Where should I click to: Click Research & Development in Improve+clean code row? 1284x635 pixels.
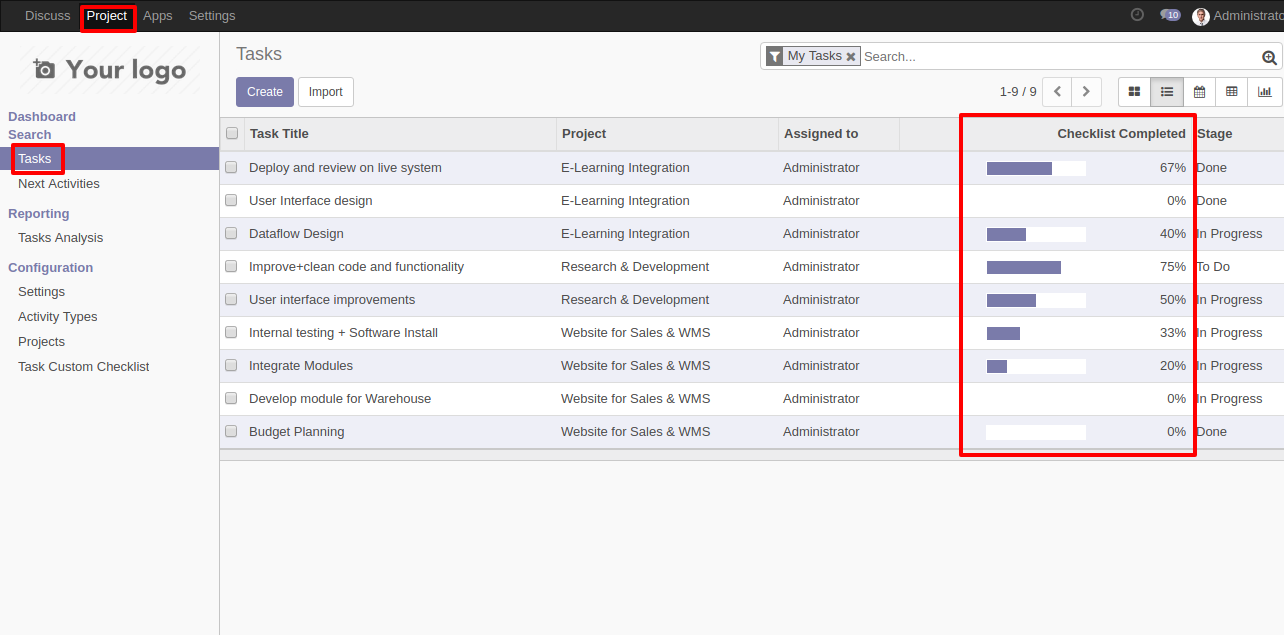coord(635,267)
